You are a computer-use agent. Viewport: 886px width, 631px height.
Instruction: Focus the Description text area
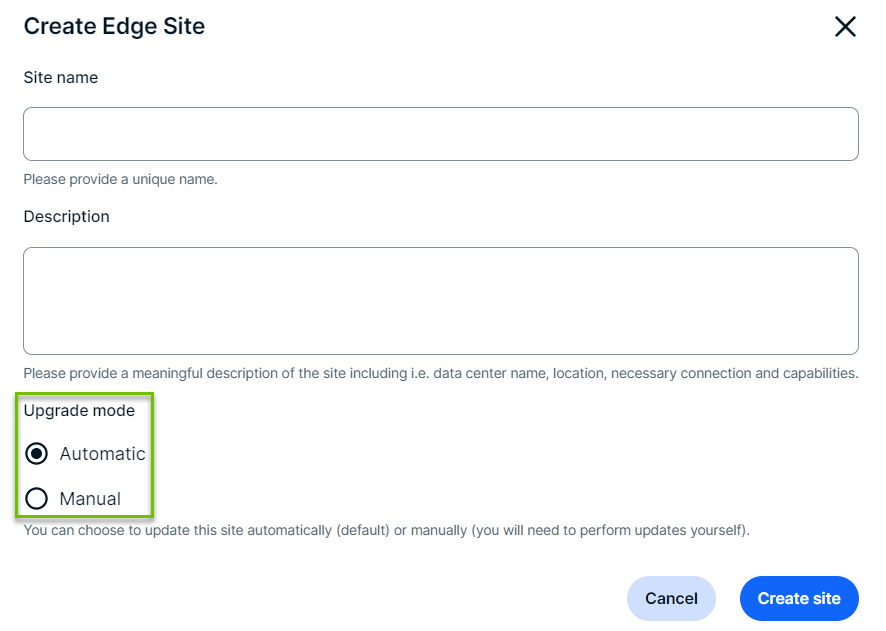coord(441,301)
